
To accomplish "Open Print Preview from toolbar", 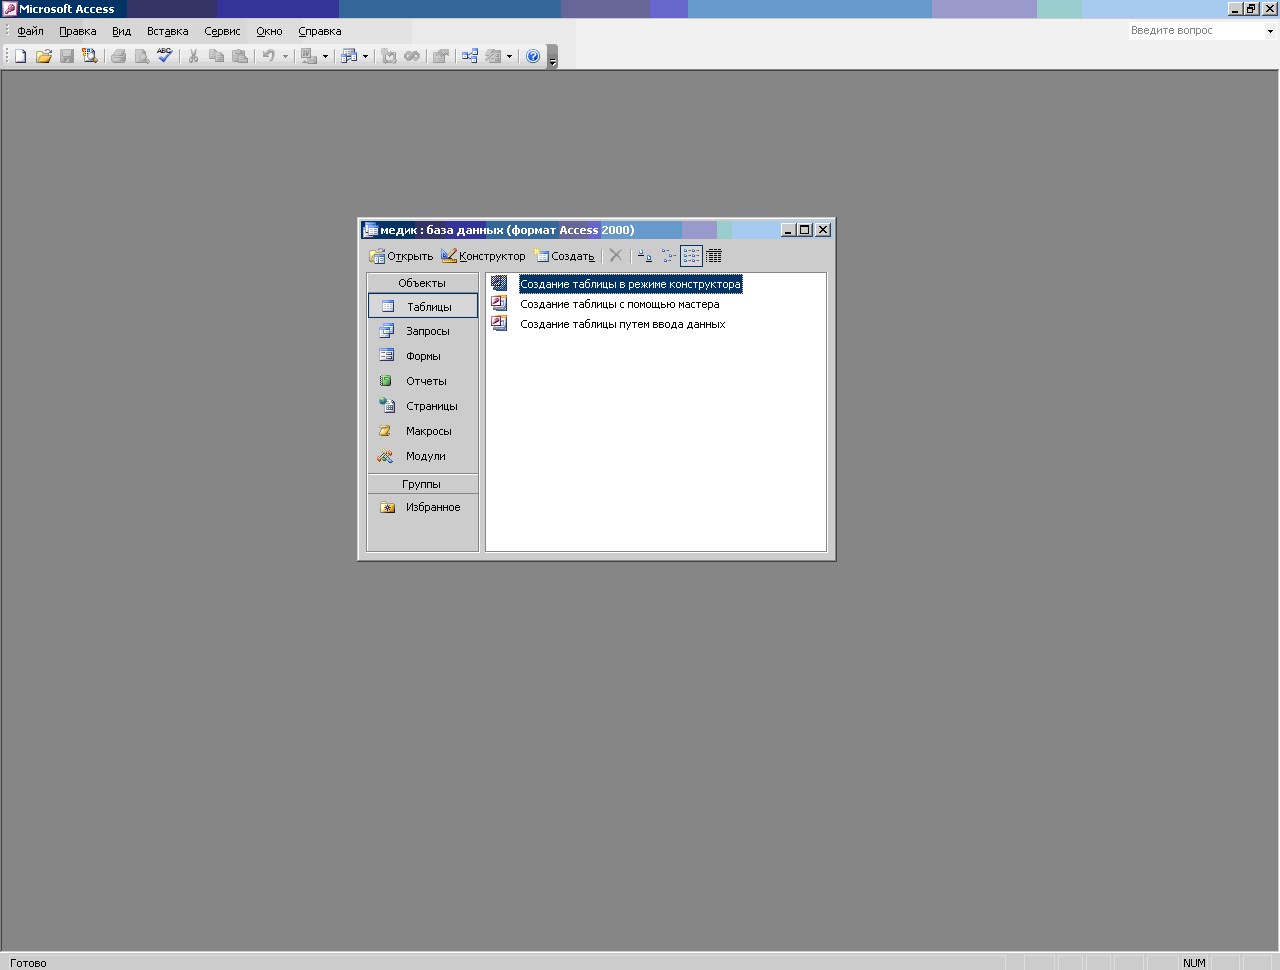I will tap(142, 57).
